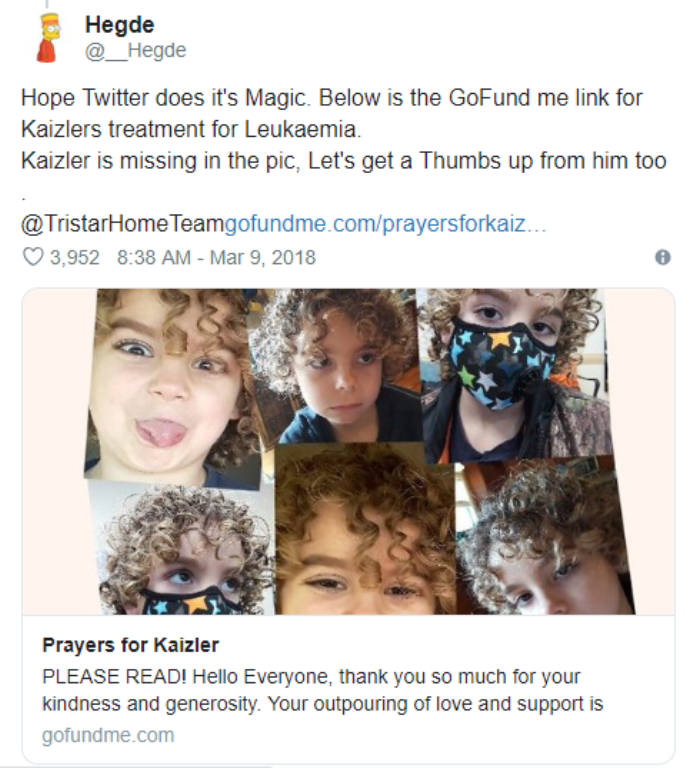Open the Hegde display name profile

(x=119, y=24)
